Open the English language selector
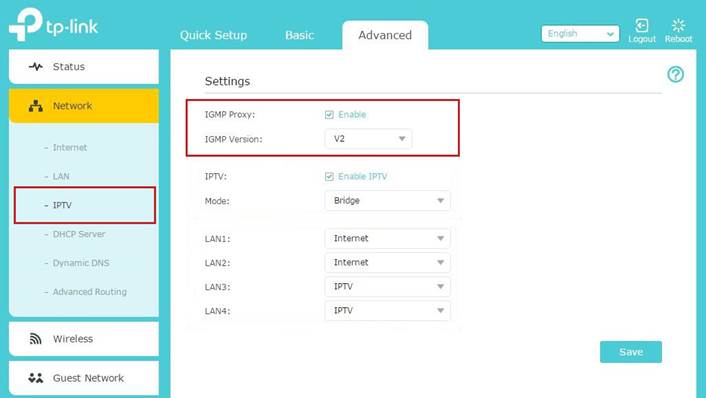This screenshot has width=706, height=398. point(580,34)
